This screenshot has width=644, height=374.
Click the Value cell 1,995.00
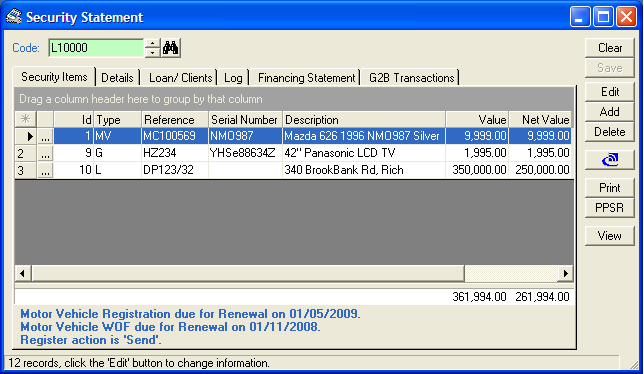[477, 153]
